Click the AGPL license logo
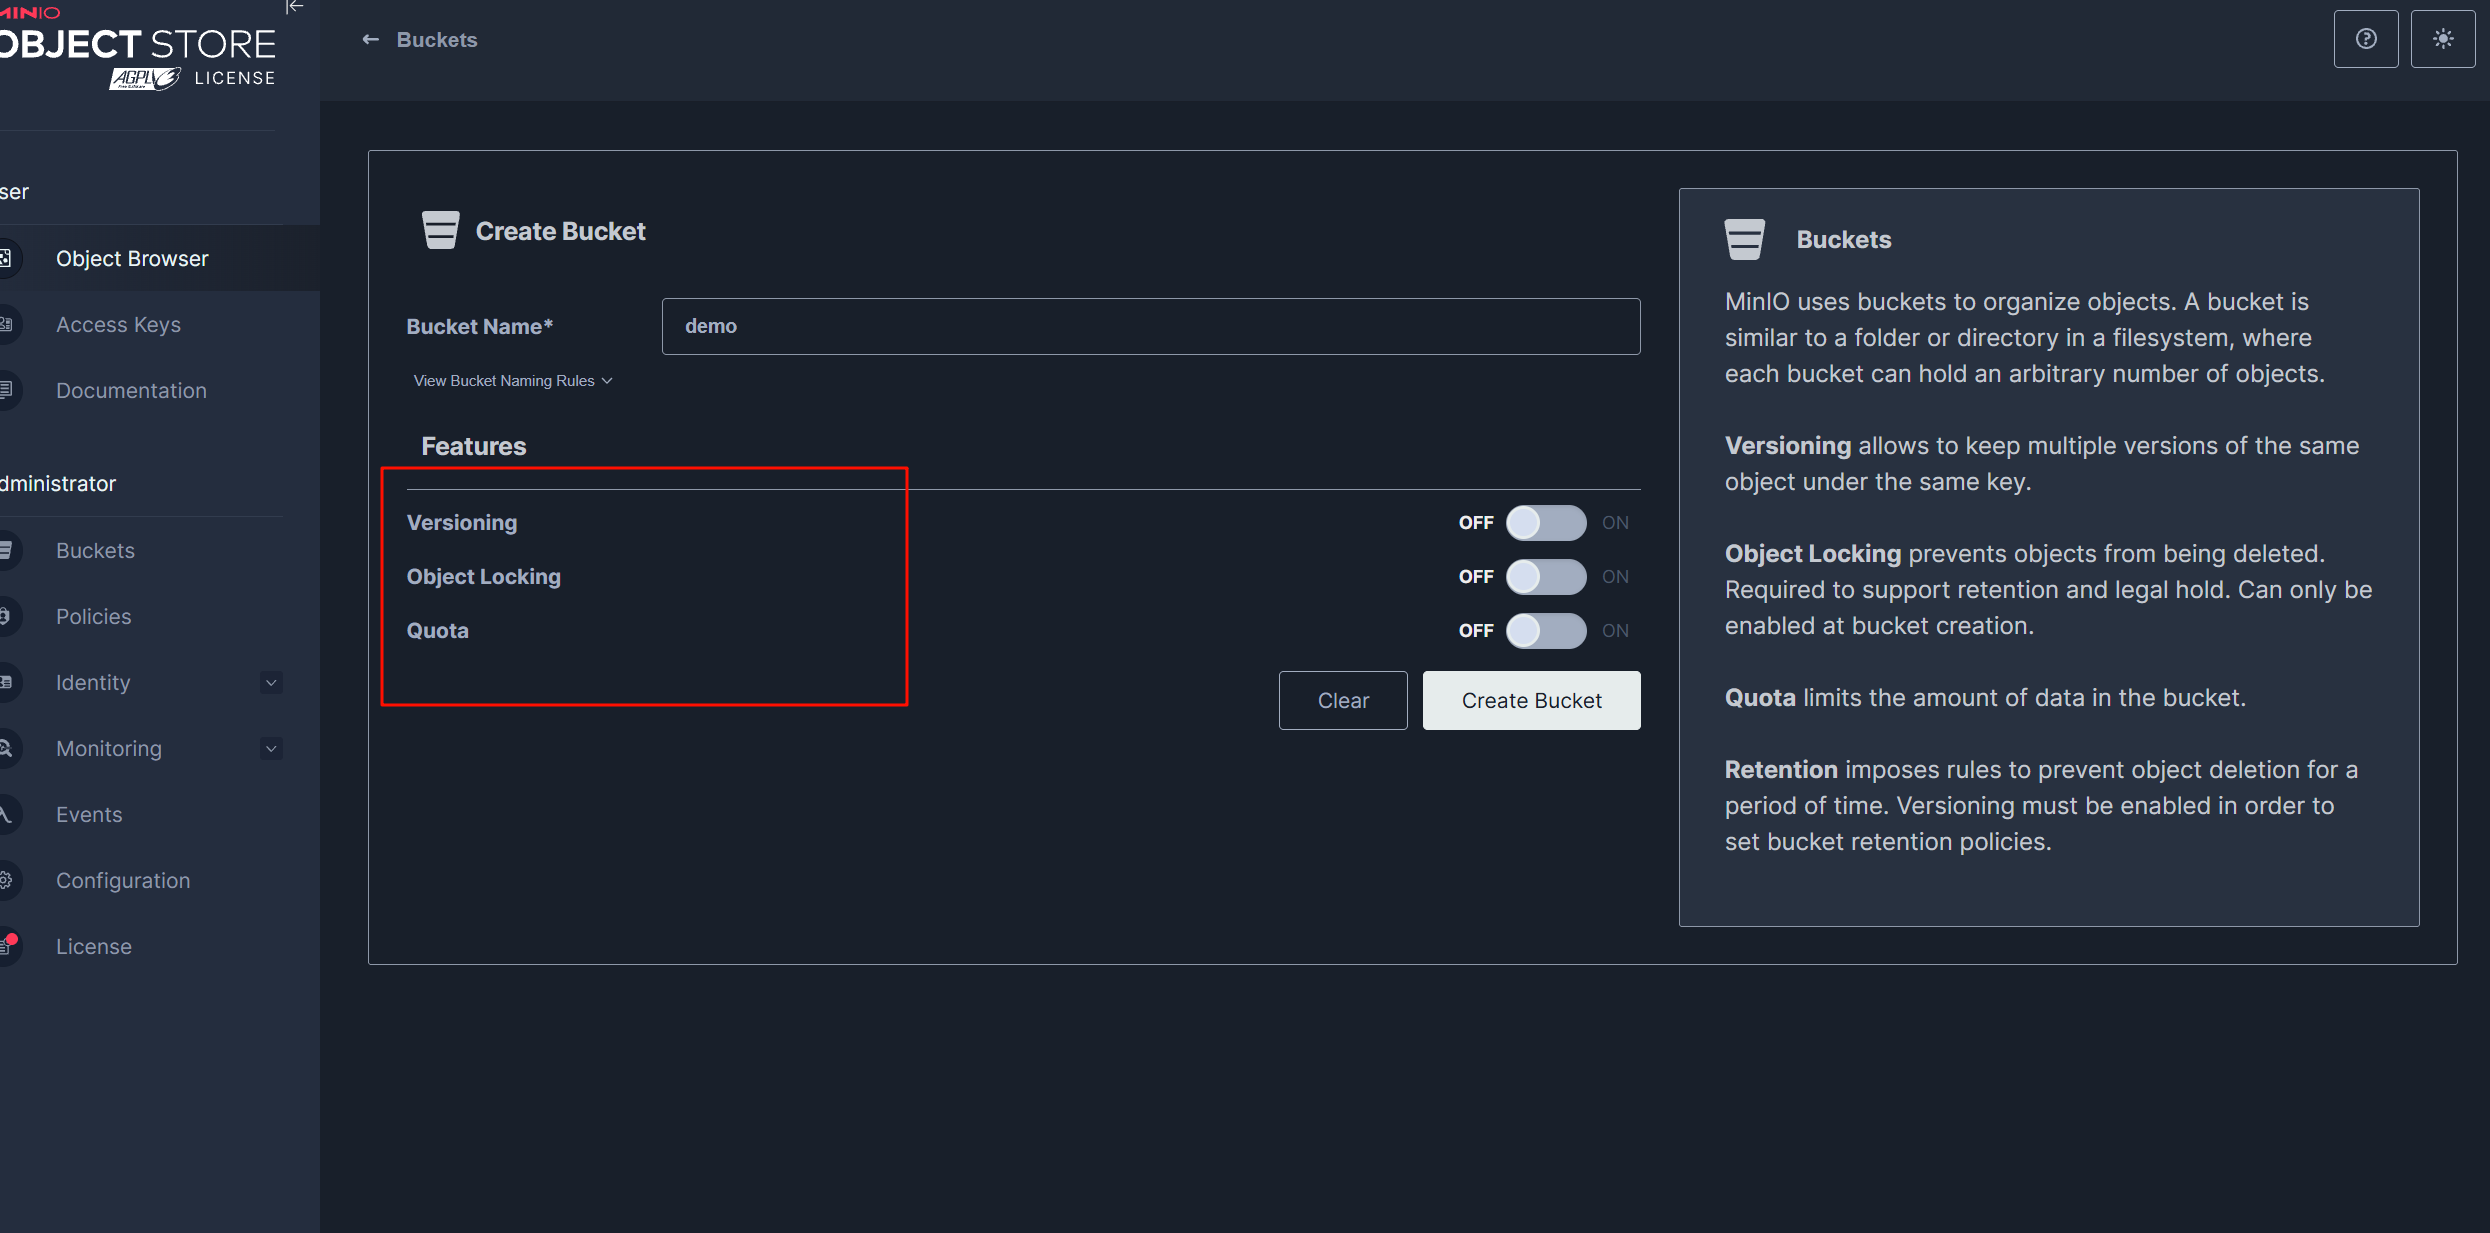The width and height of the screenshot is (2490, 1233). pos(145,78)
